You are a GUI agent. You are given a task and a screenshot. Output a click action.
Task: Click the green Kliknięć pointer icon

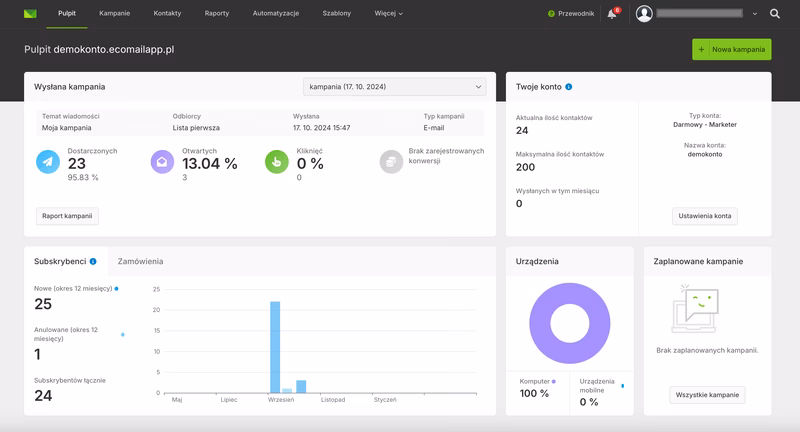(277, 161)
